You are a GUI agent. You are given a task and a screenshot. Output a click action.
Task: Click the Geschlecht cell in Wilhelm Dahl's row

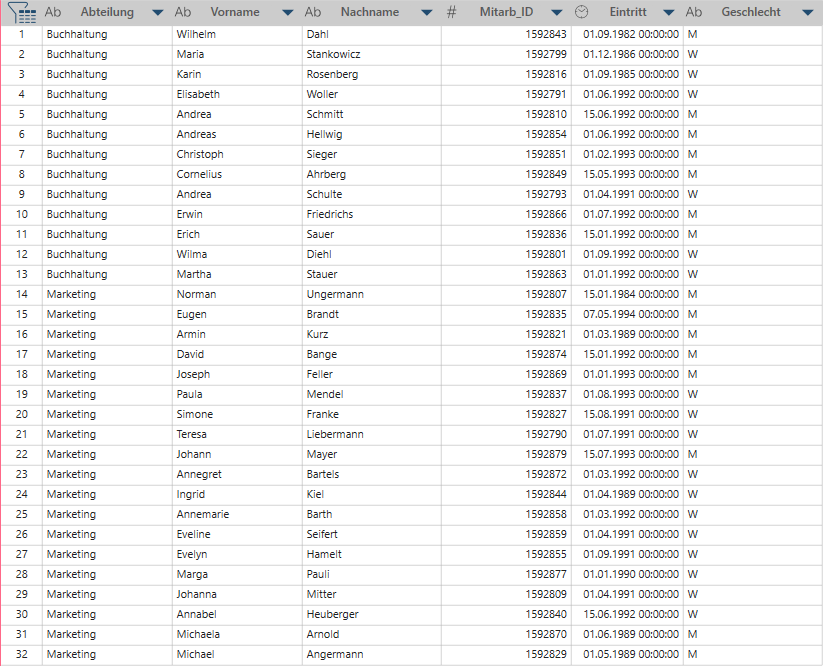(753, 34)
